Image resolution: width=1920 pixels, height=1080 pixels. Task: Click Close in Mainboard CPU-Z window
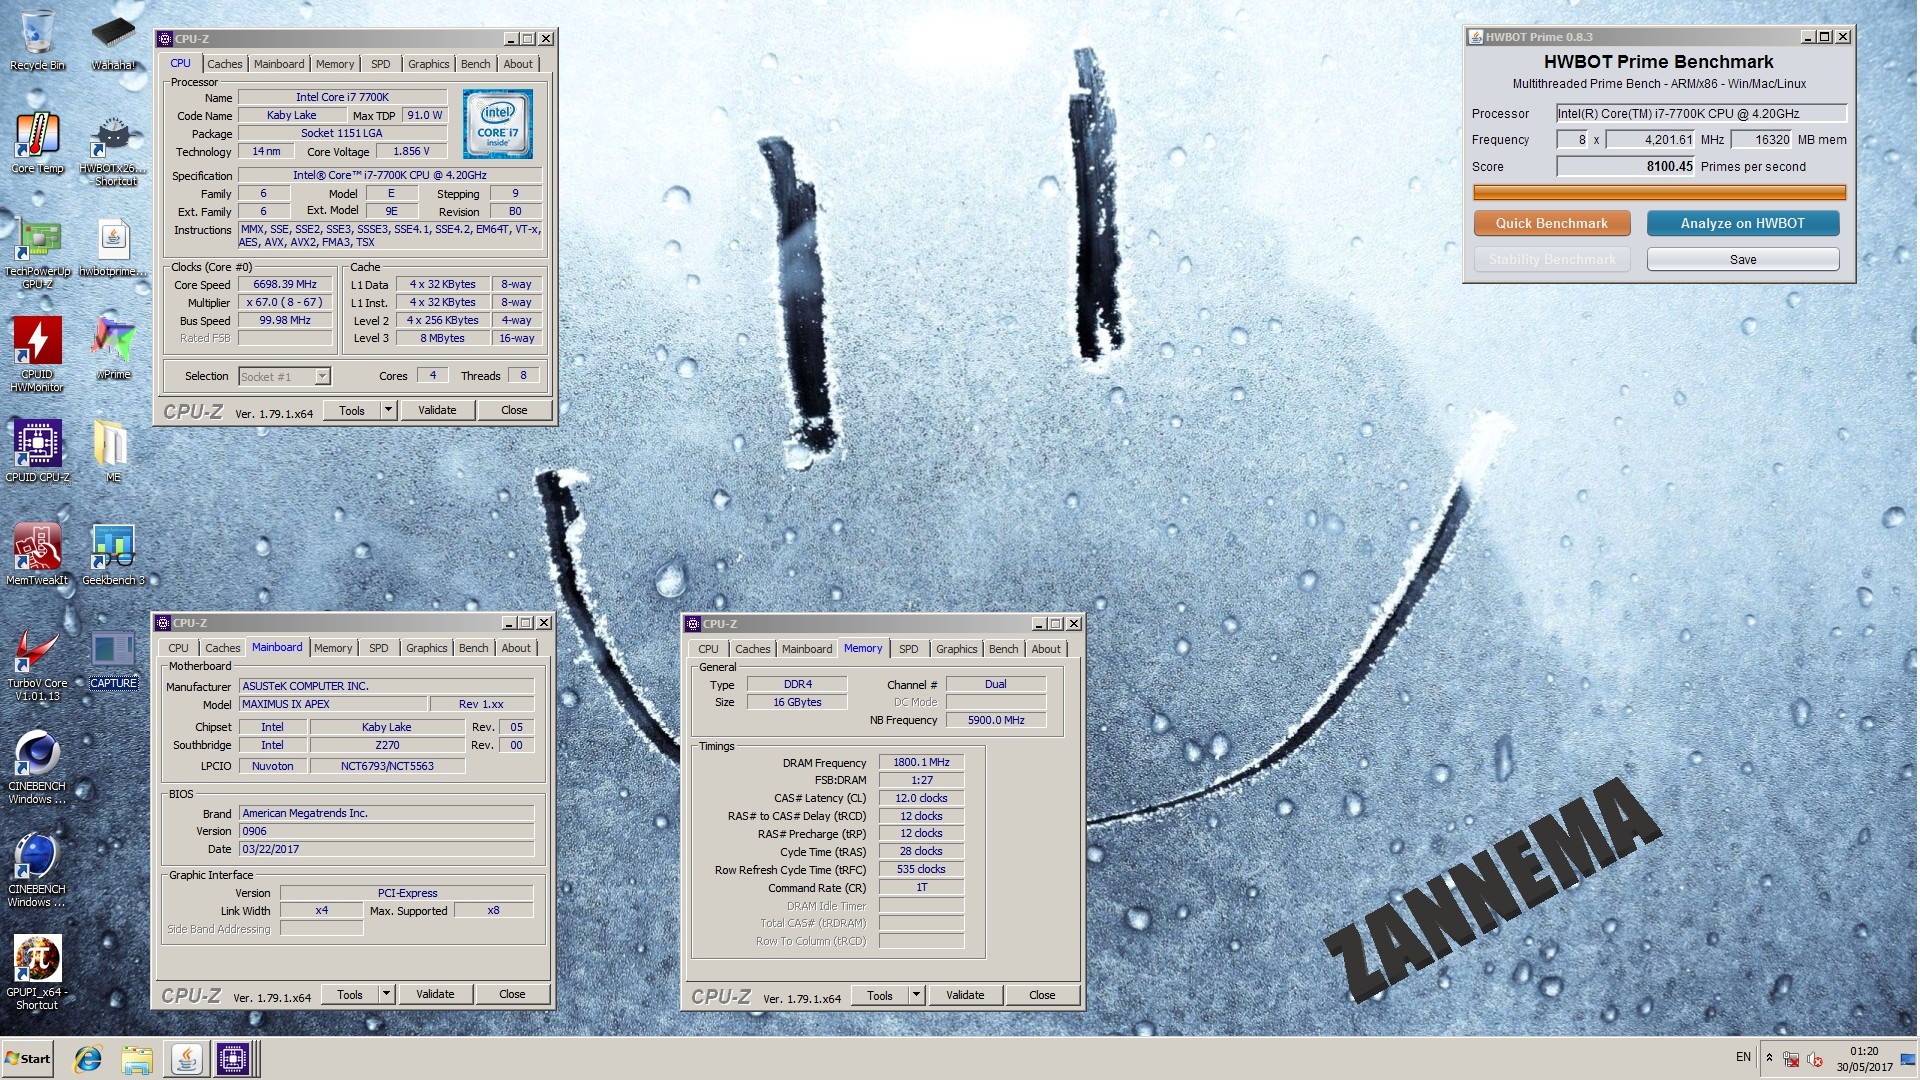[x=512, y=994]
